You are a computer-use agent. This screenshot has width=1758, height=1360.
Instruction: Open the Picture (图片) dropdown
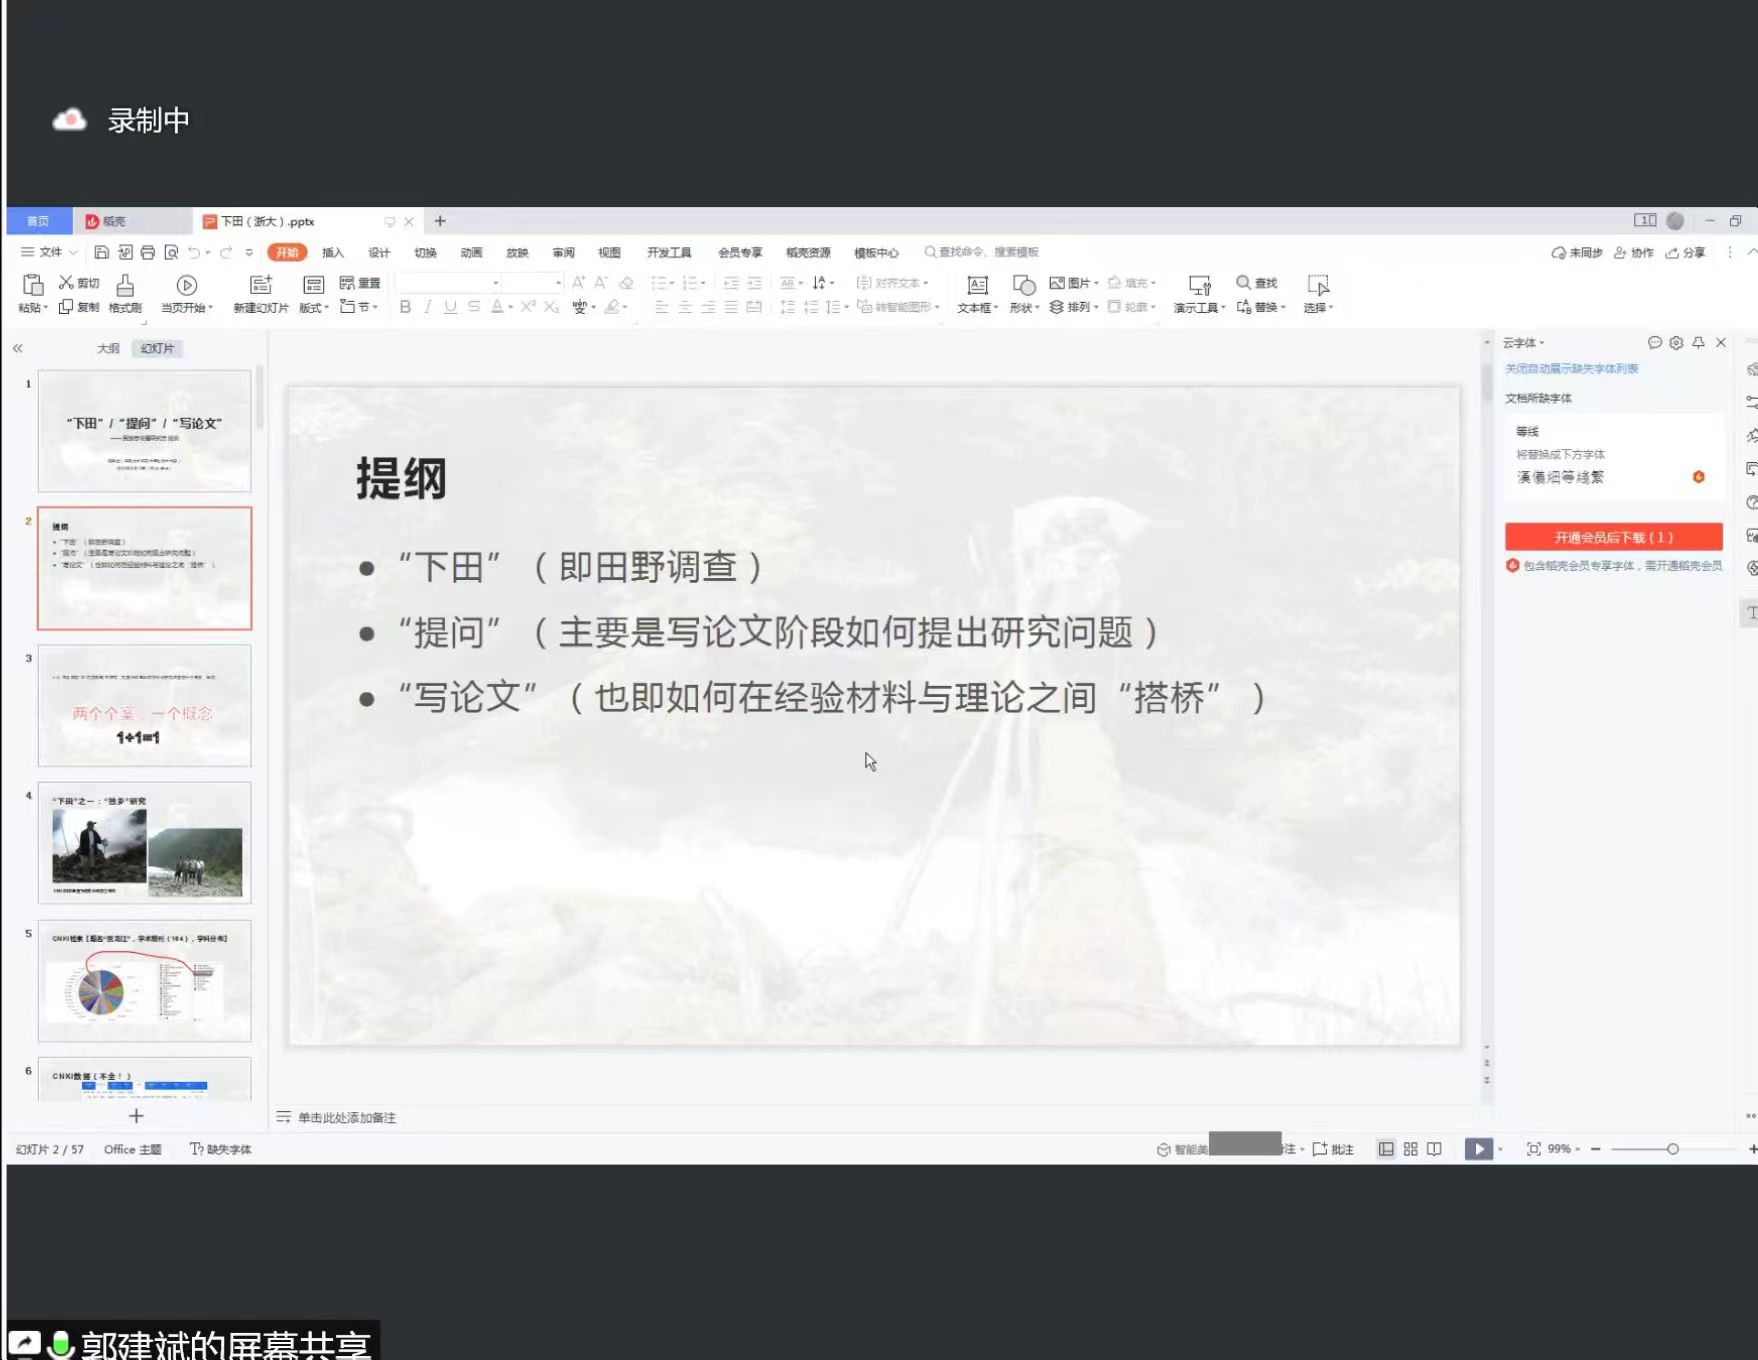(x=1075, y=283)
